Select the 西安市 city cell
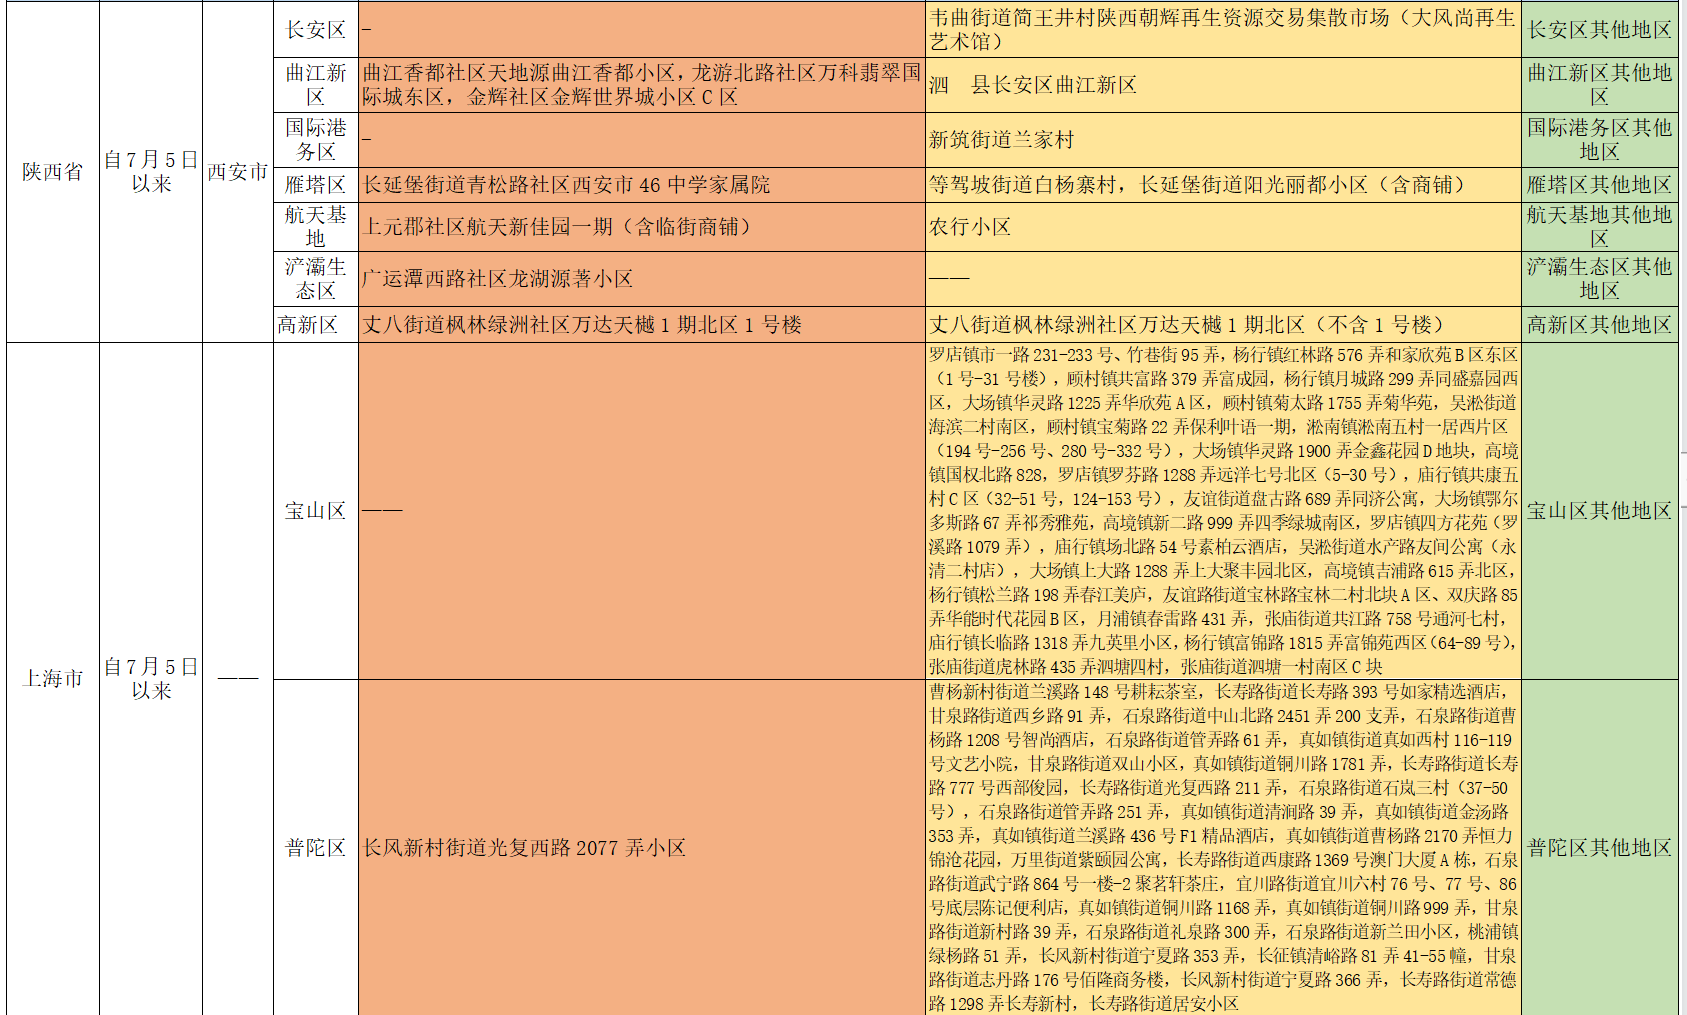1687x1015 pixels. point(237,172)
